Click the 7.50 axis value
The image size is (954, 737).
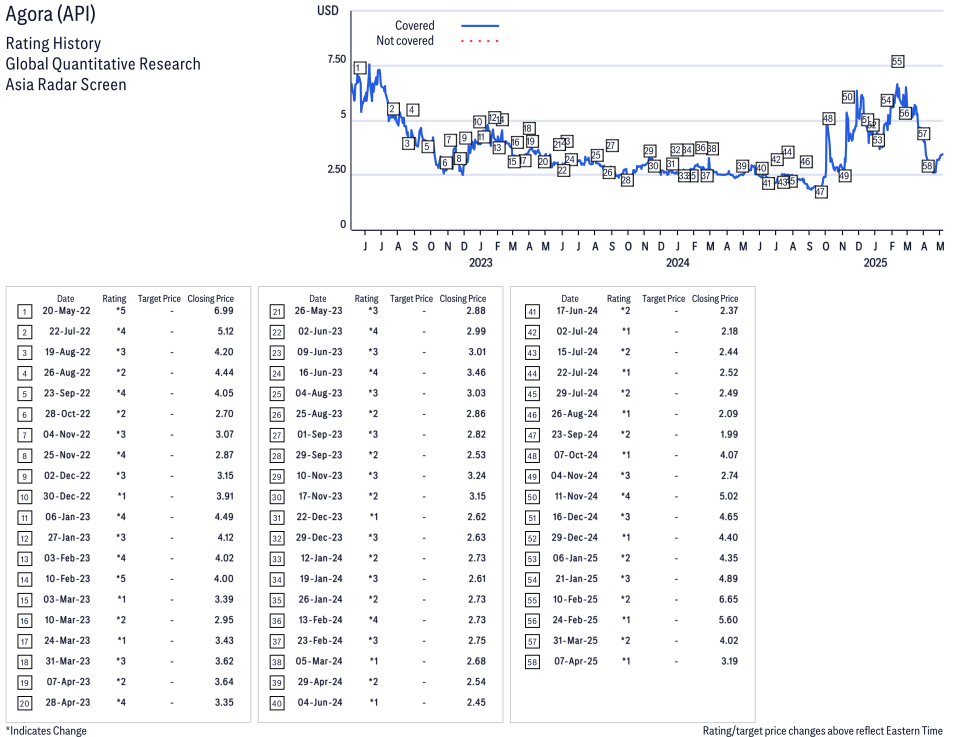click(x=336, y=60)
